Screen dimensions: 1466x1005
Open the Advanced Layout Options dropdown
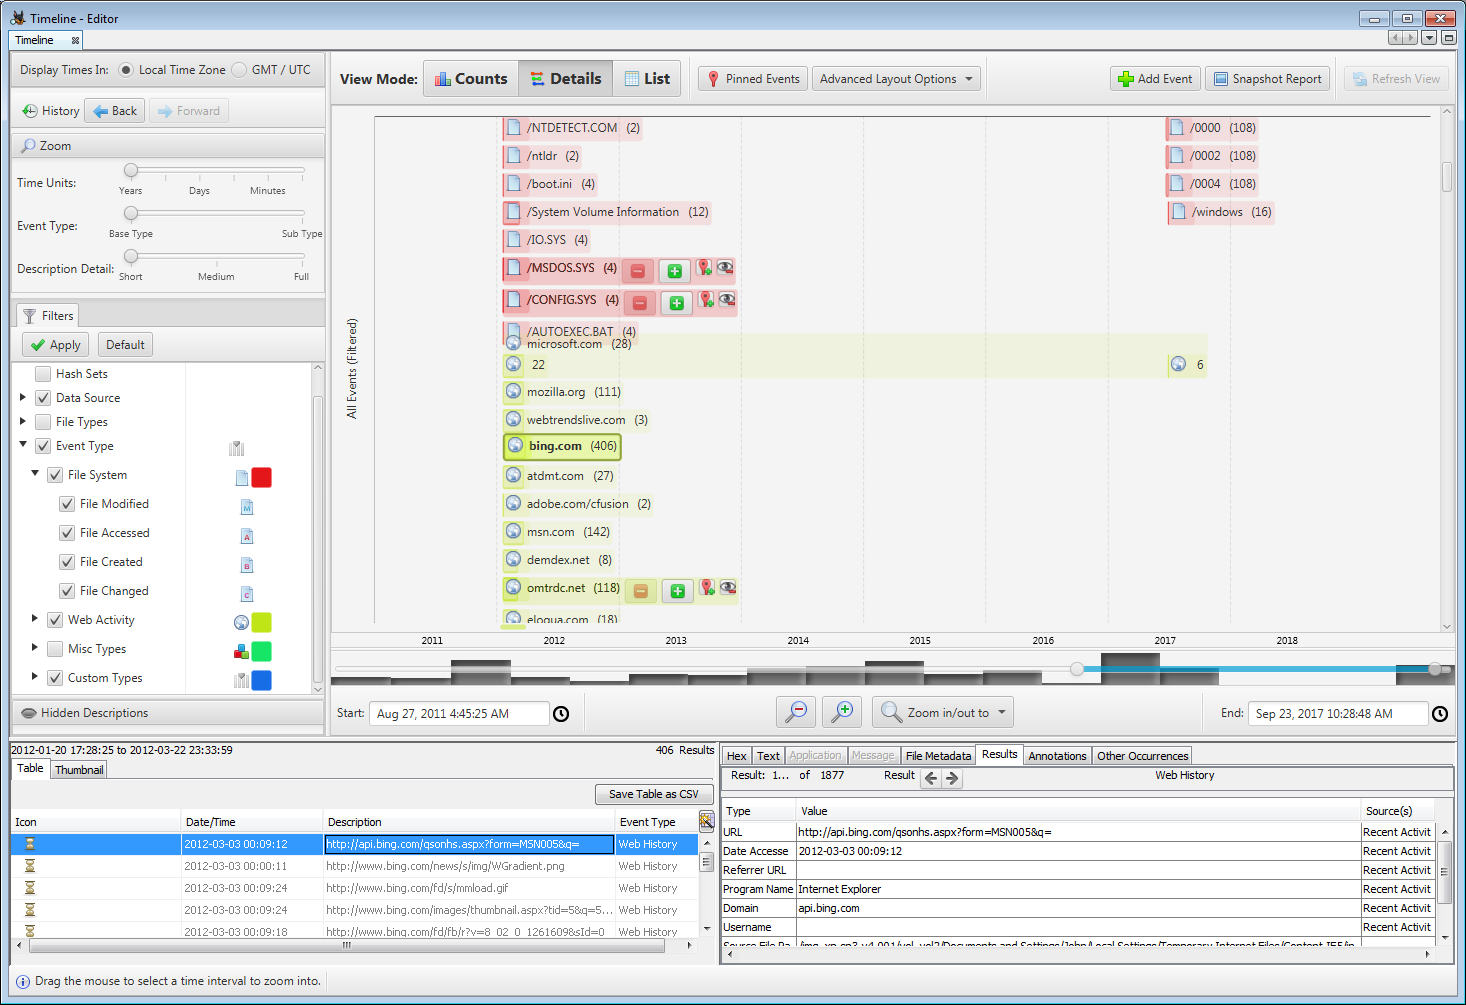tap(895, 78)
